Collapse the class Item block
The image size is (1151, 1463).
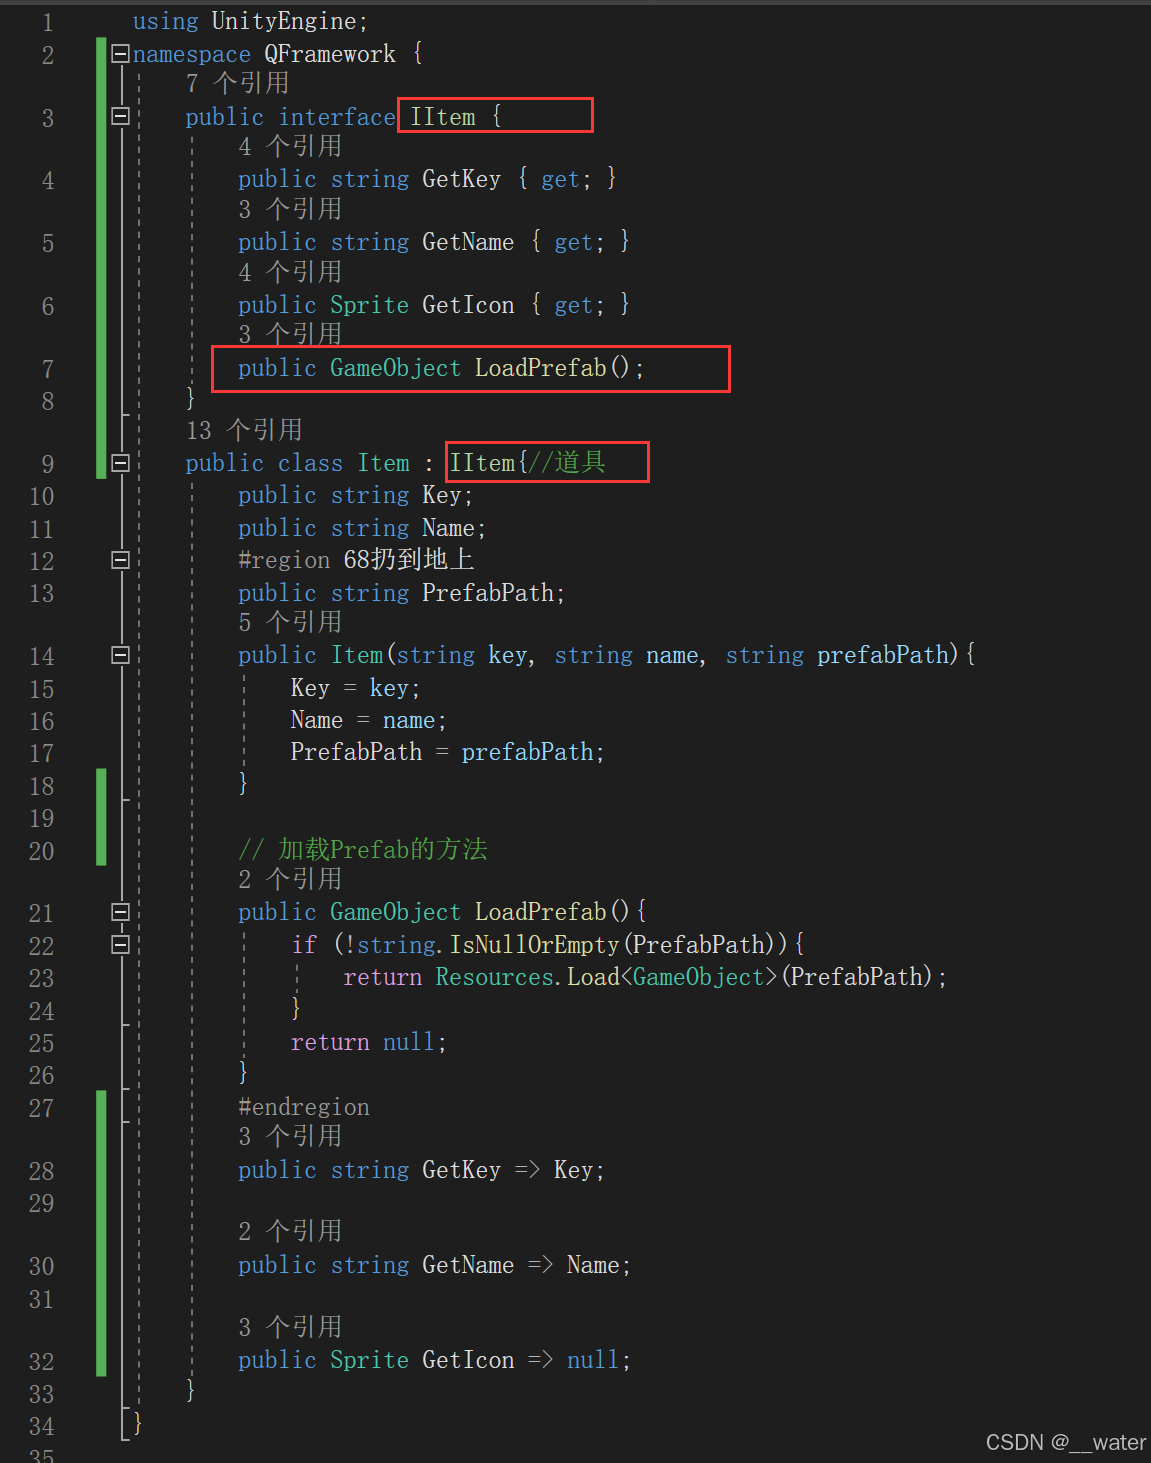click(120, 462)
